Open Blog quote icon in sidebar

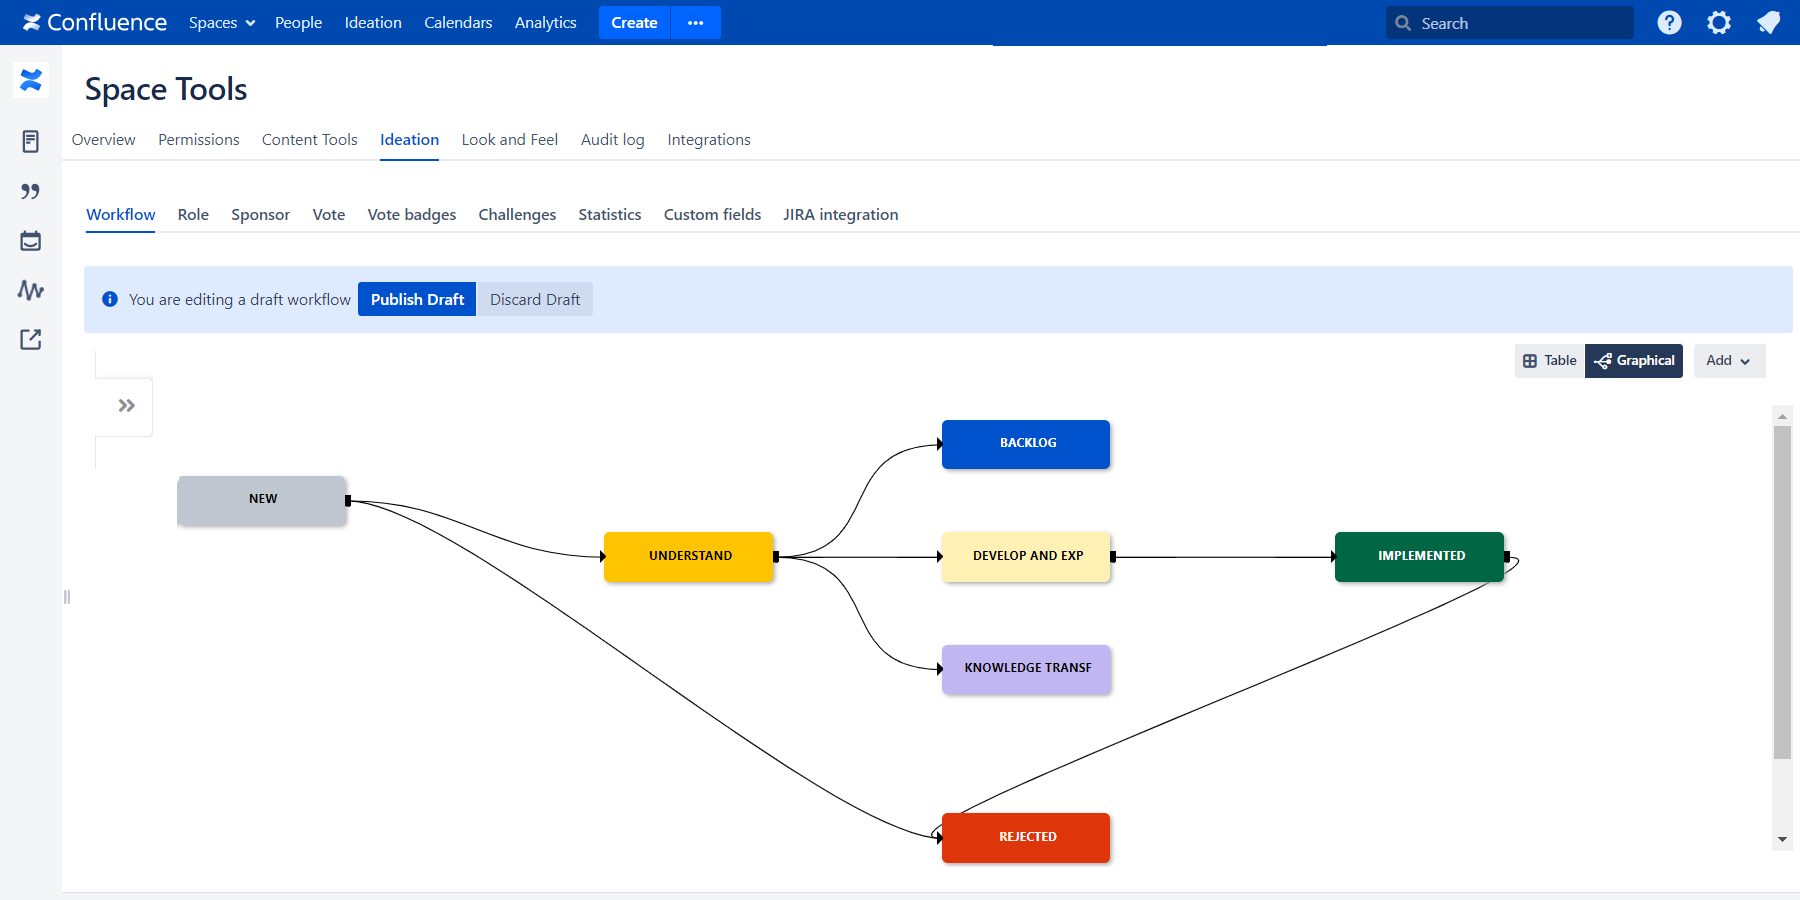point(31,191)
